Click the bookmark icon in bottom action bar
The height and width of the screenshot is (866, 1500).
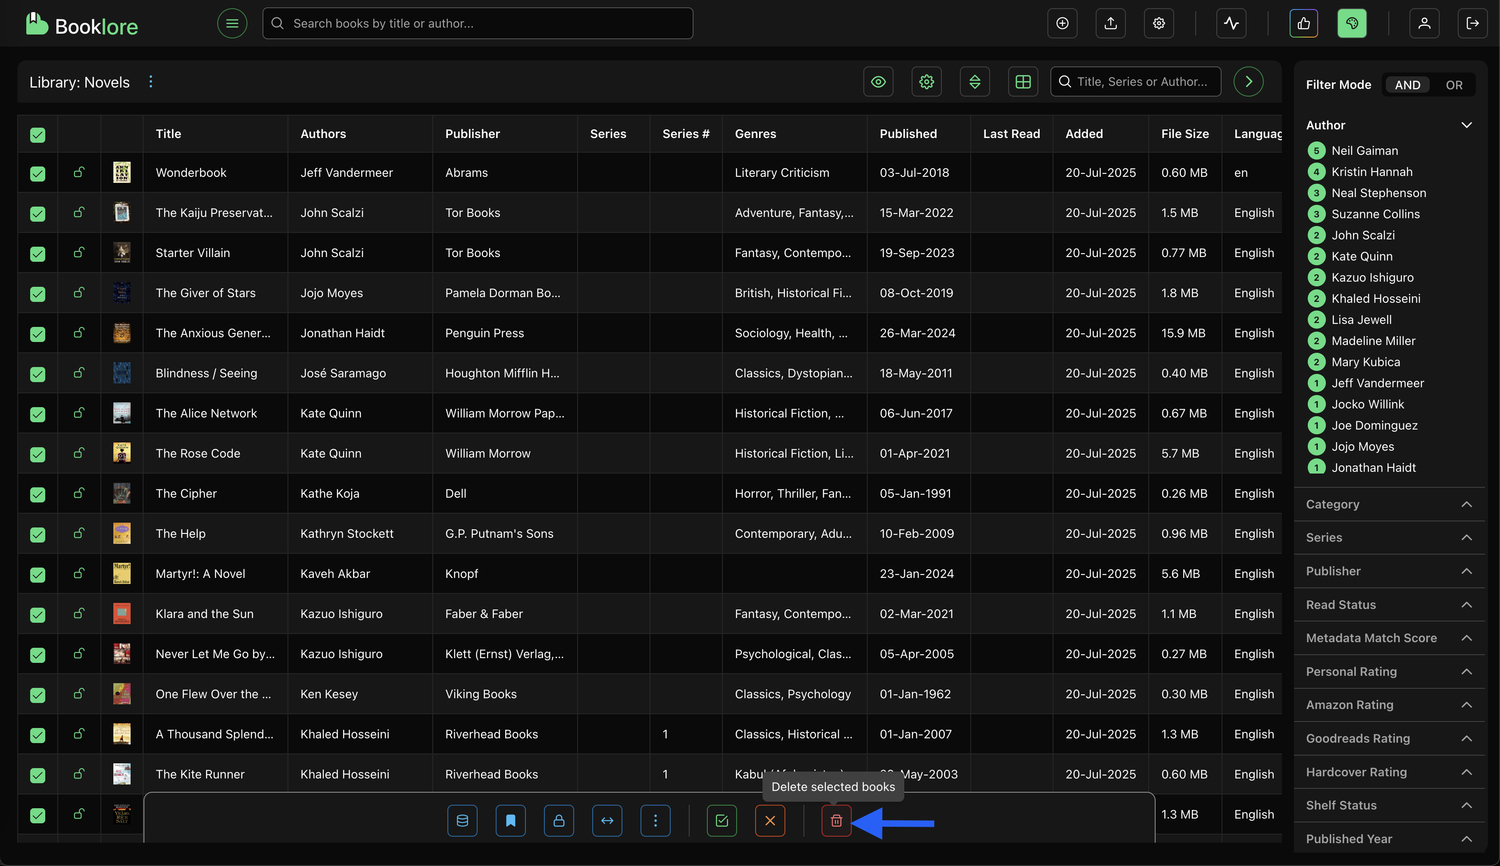click(510, 821)
